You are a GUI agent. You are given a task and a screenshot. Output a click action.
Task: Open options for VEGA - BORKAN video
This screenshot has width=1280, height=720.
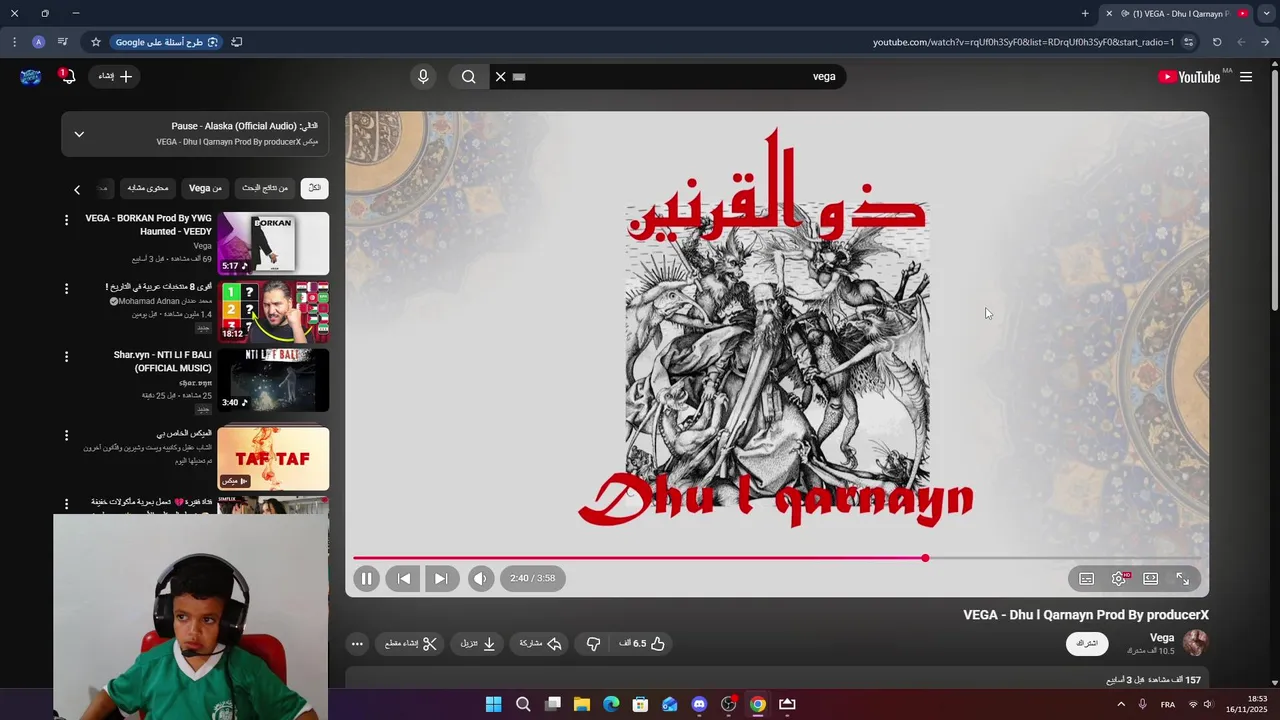tap(67, 220)
